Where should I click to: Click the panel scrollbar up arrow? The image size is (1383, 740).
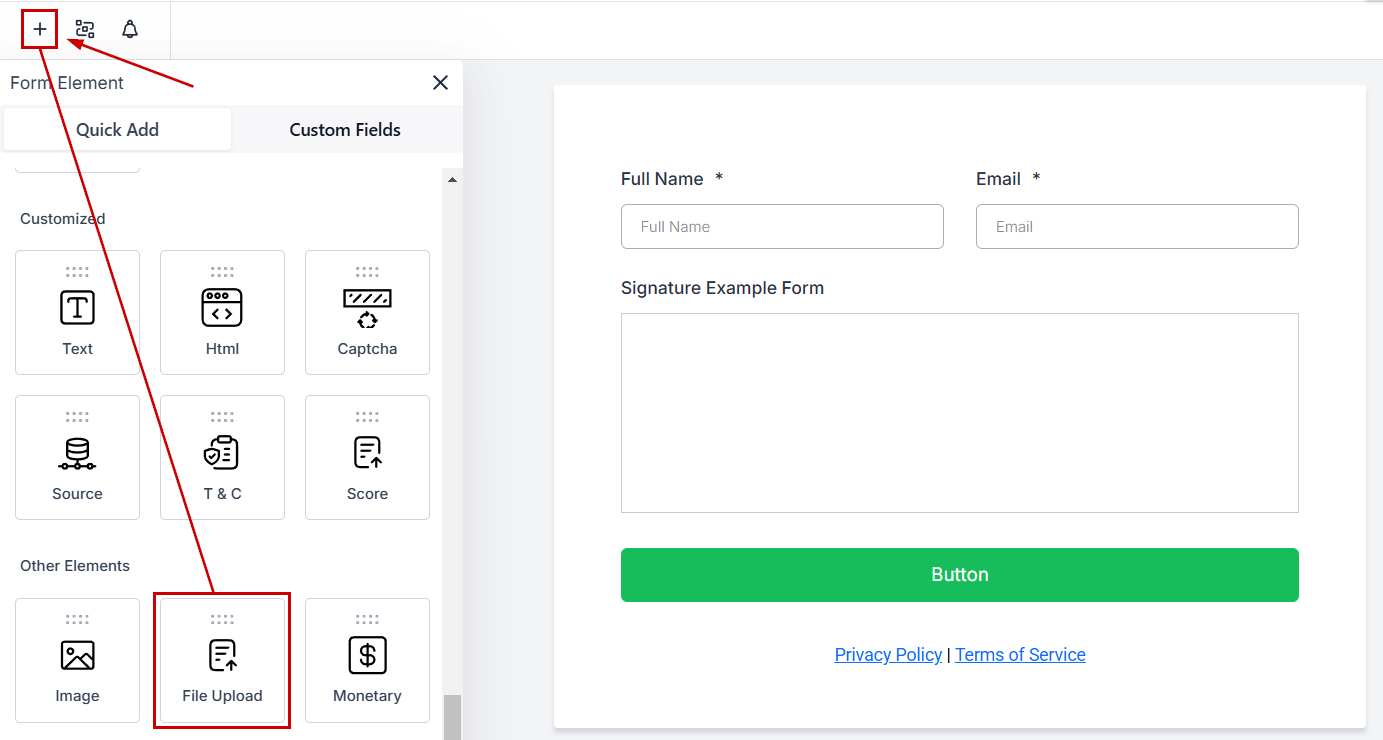pos(452,180)
